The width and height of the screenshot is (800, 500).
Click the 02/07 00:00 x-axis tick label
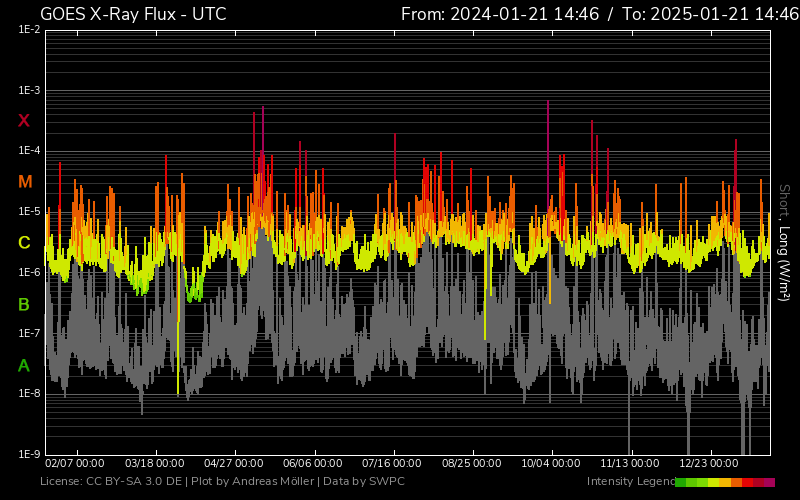[x=75, y=464]
